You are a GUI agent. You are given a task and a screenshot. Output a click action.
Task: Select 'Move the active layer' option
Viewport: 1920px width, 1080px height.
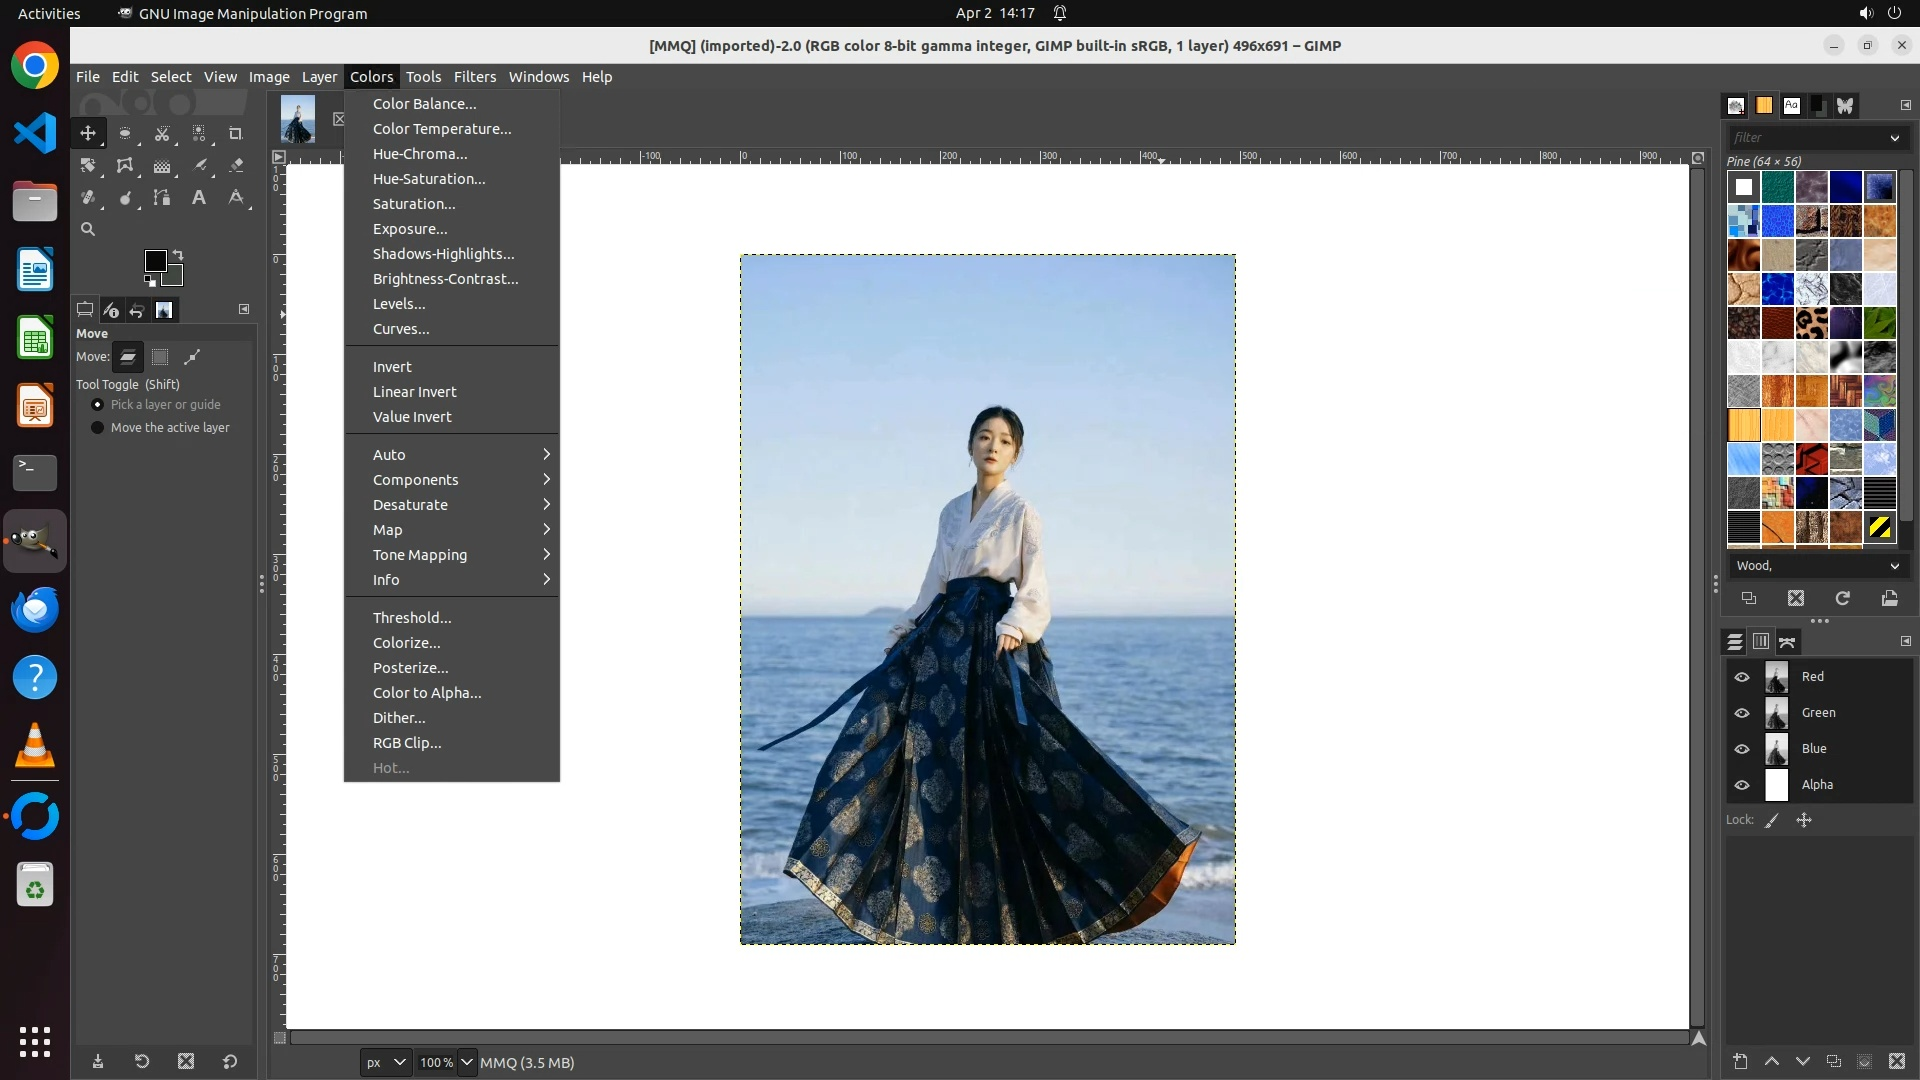point(97,427)
